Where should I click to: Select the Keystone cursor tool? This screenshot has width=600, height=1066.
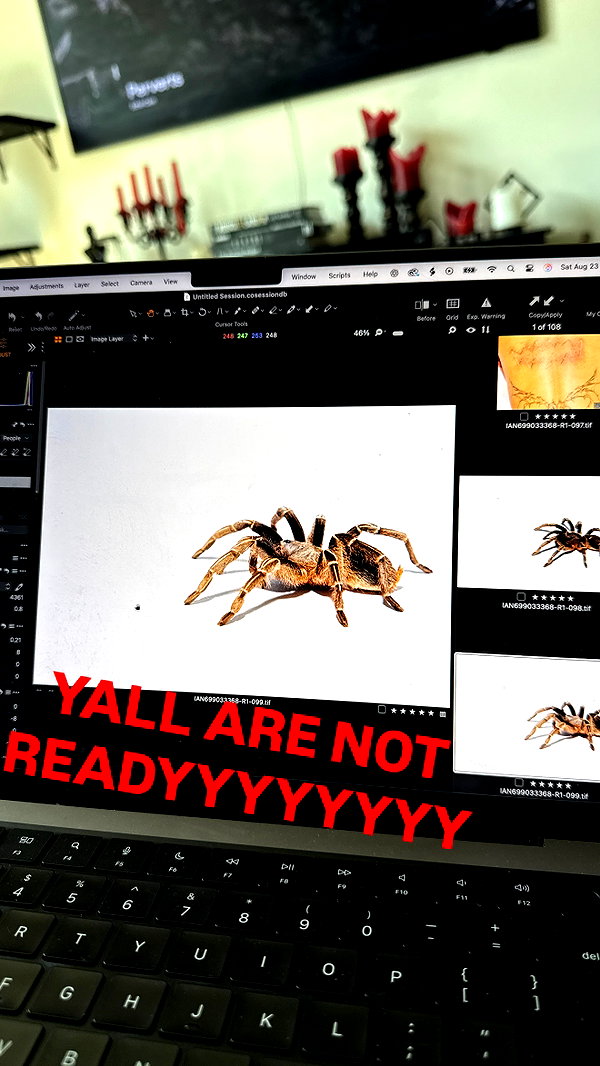point(220,311)
